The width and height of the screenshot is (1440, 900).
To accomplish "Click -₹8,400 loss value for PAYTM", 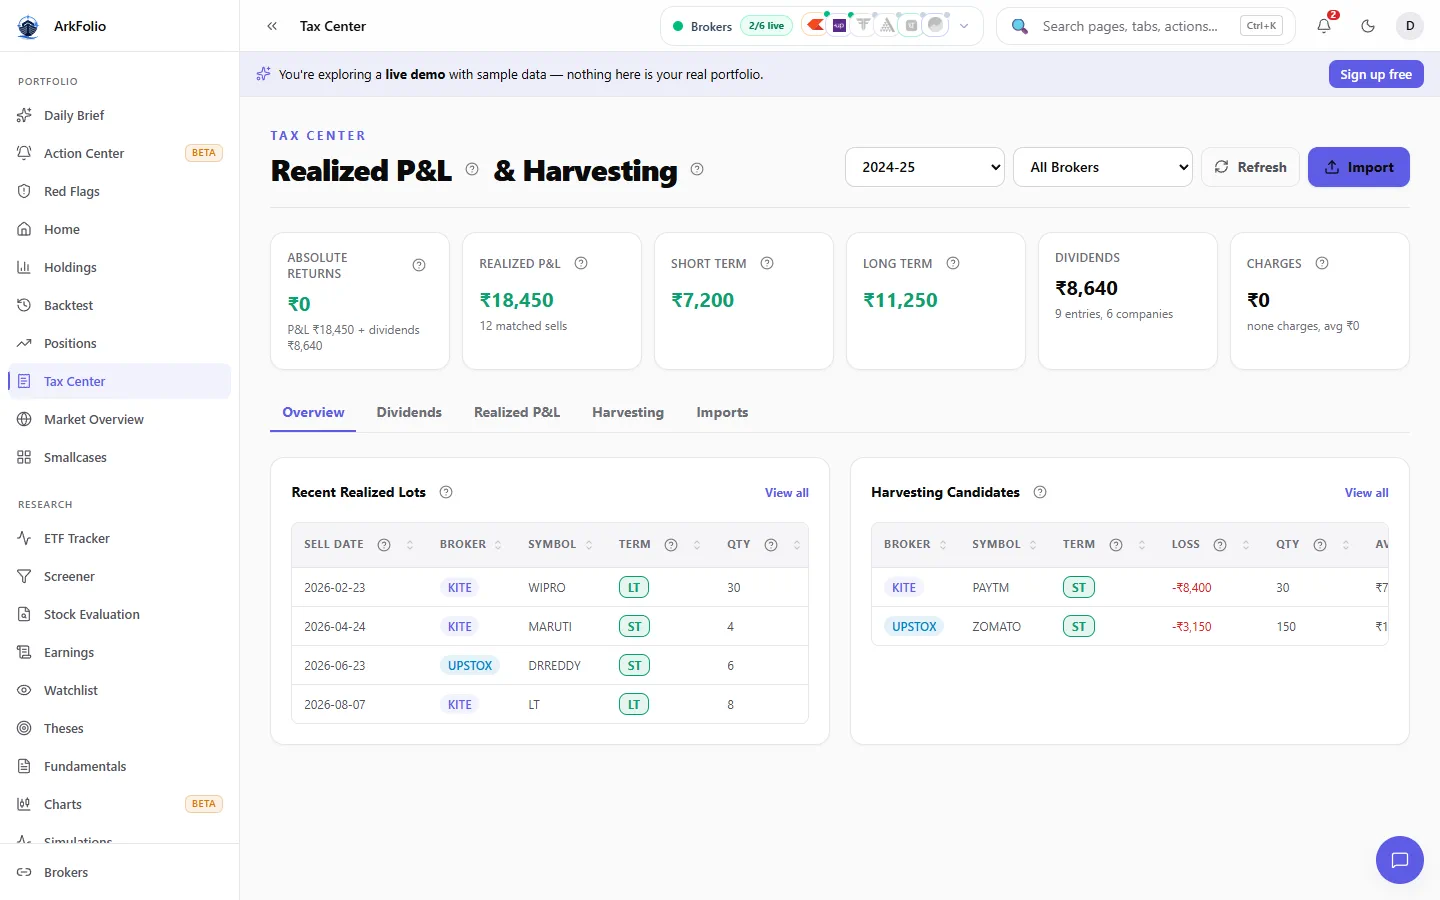I will [x=1192, y=588].
